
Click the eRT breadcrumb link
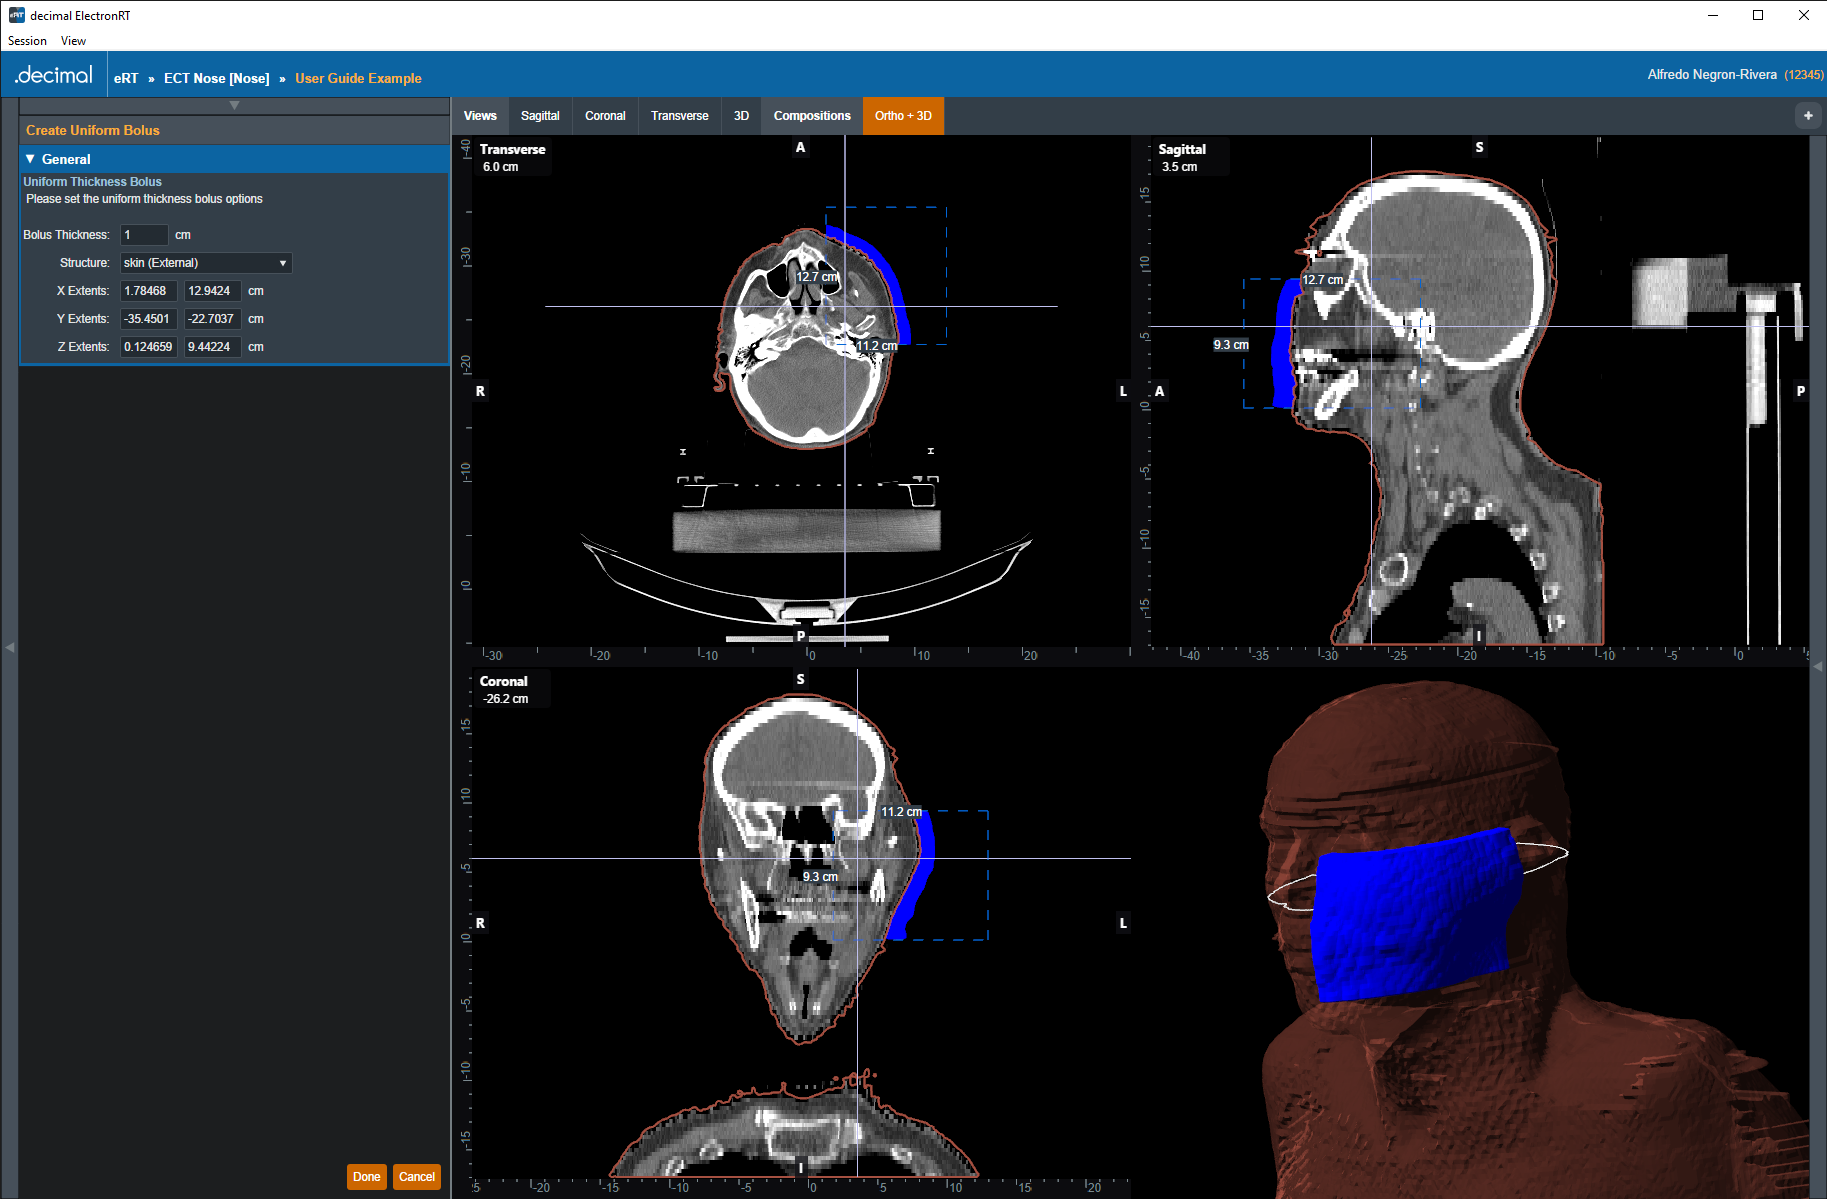(126, 78)
